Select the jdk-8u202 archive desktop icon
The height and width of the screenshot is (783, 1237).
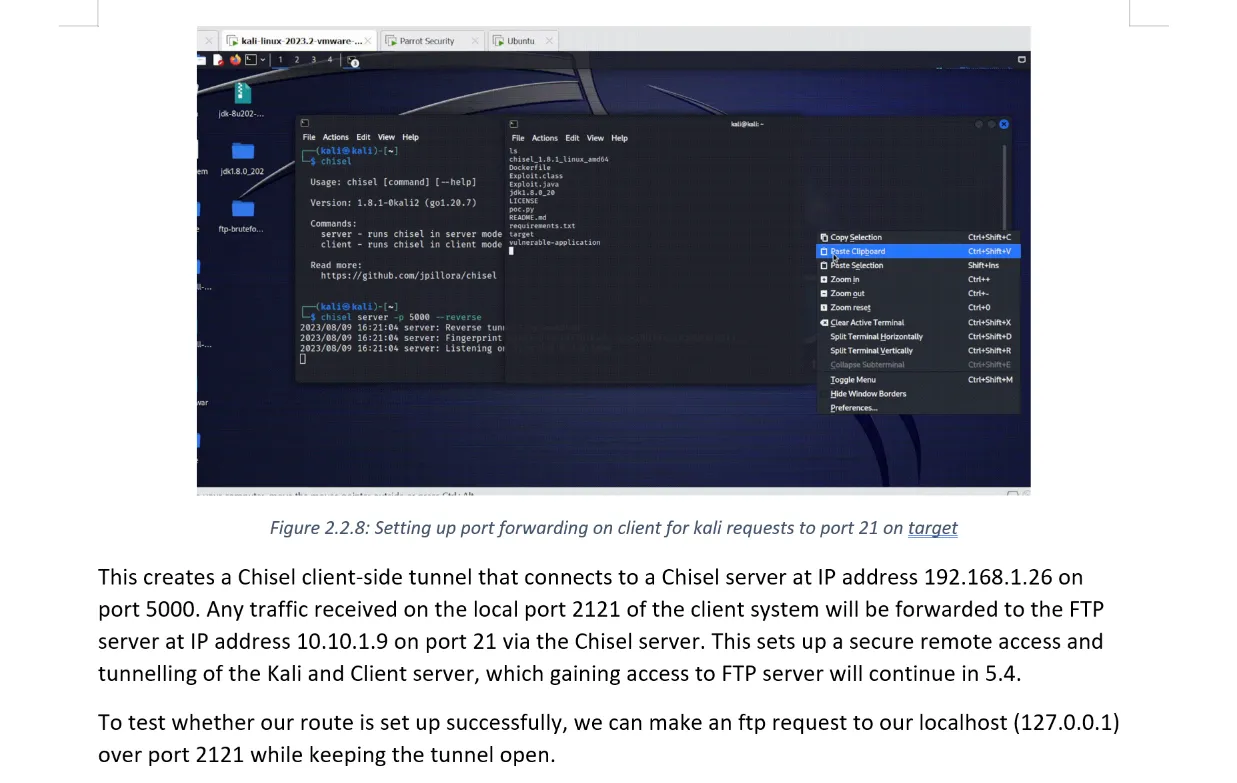tap(242, 100)
